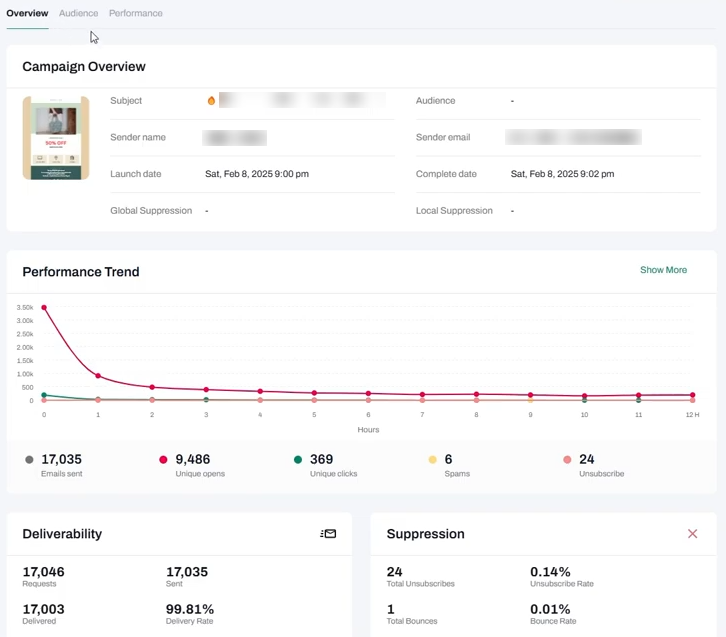The height and width of the screenshot is (637, 726).
Task: Switch to the Audience tab
Action: (78, 14)
